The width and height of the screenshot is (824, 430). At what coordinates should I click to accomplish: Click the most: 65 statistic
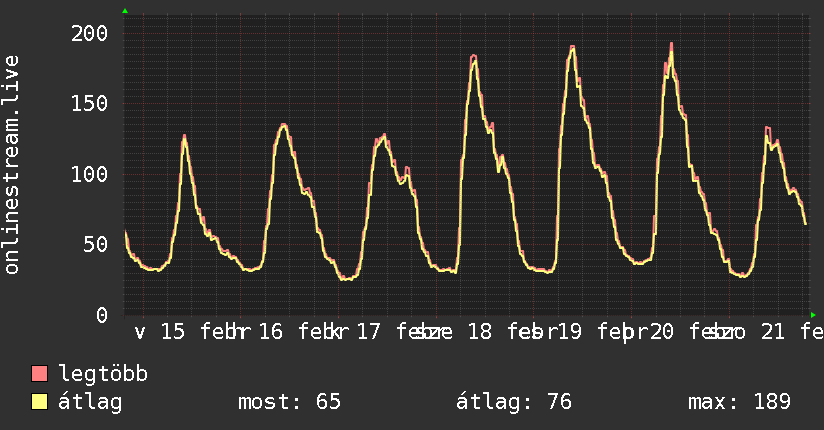pyautogui.click(x=290, y=402)
